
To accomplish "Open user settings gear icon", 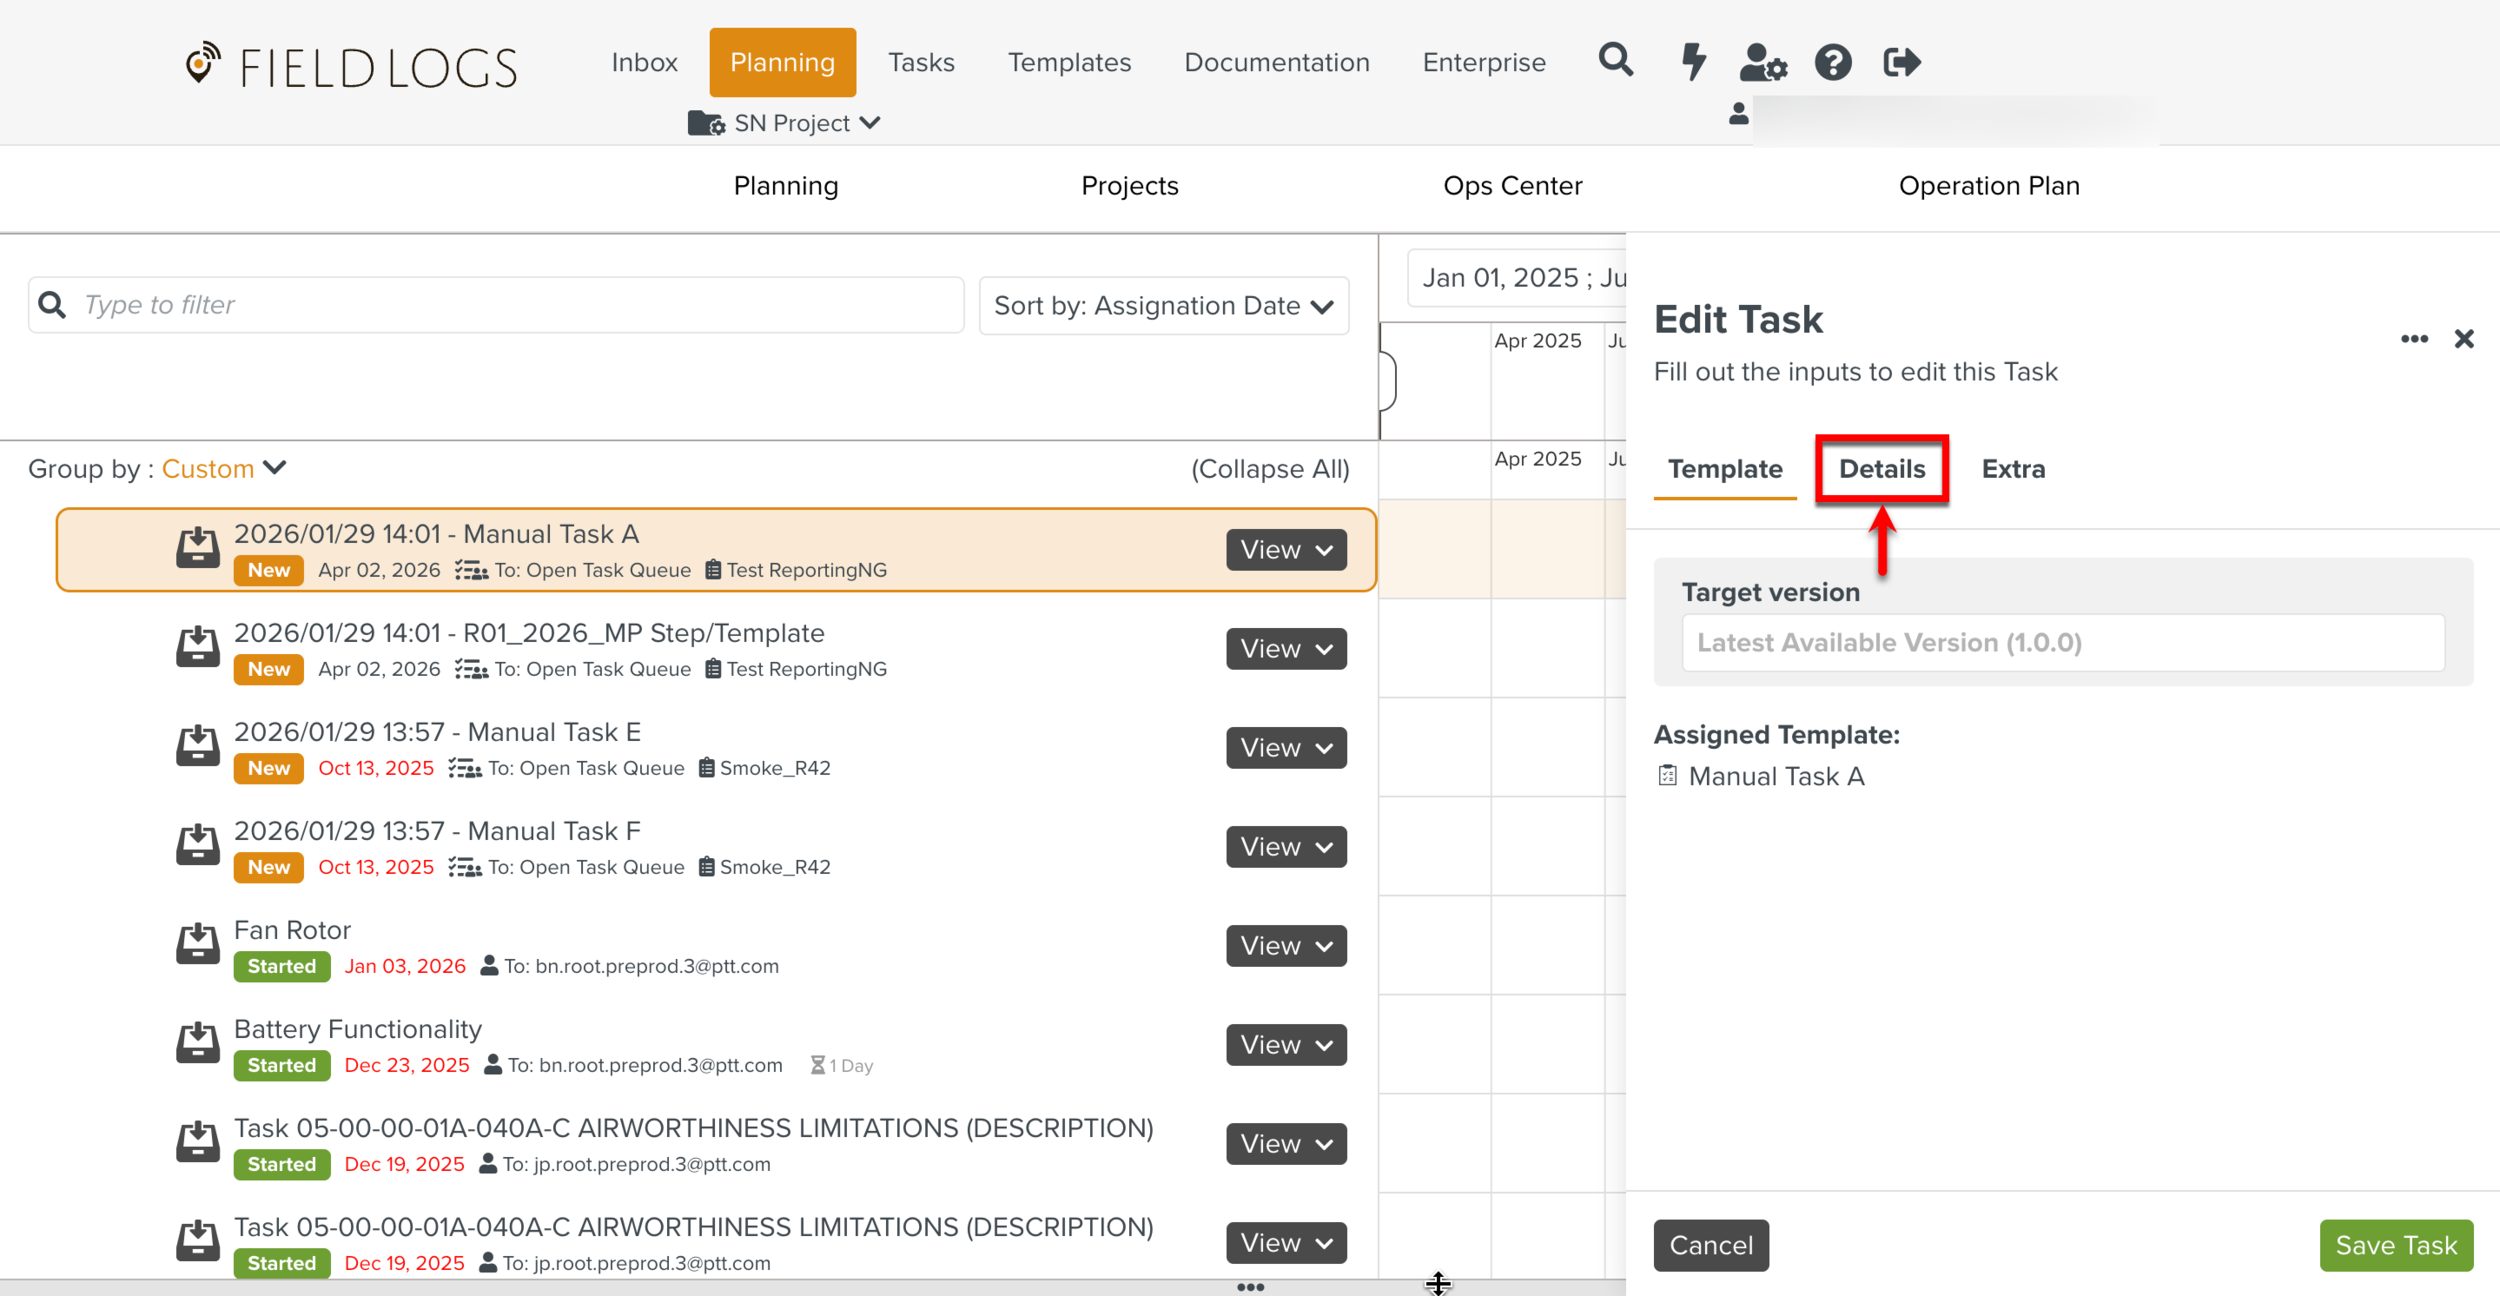I will [x=1762, y=62].
